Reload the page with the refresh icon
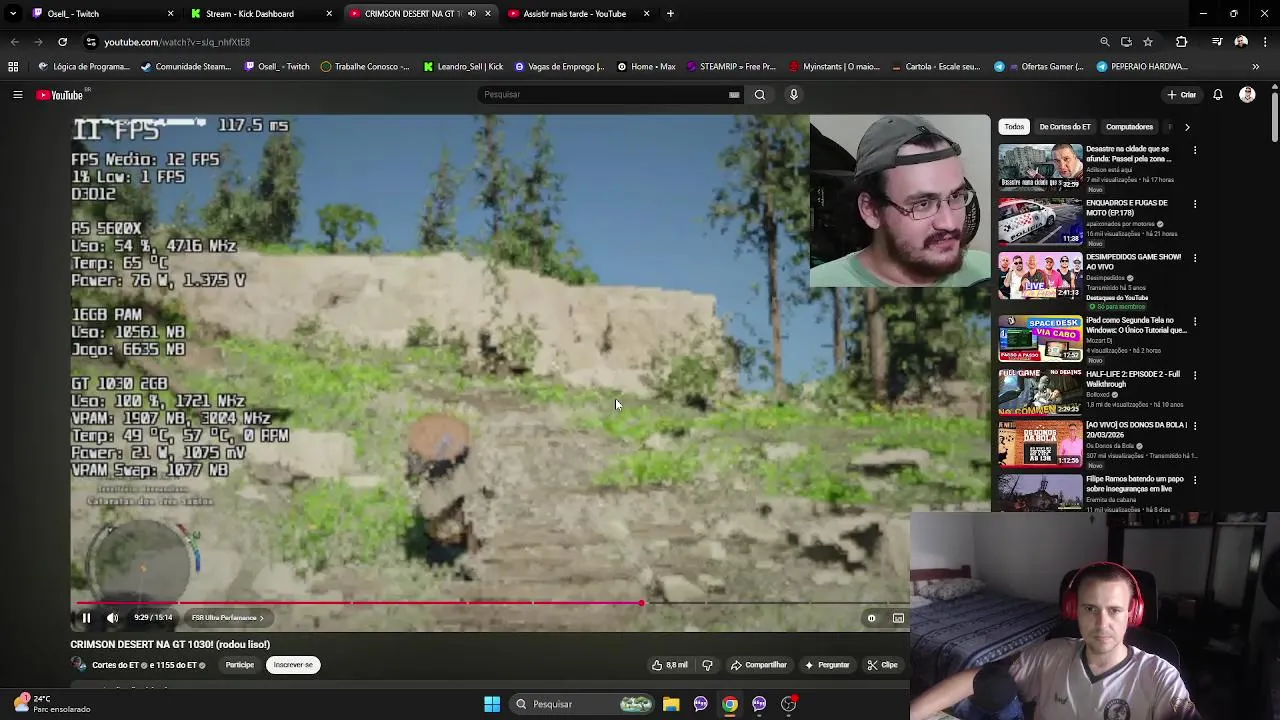1280x720 pixels. pyautogui.click(x=62, y=42)
